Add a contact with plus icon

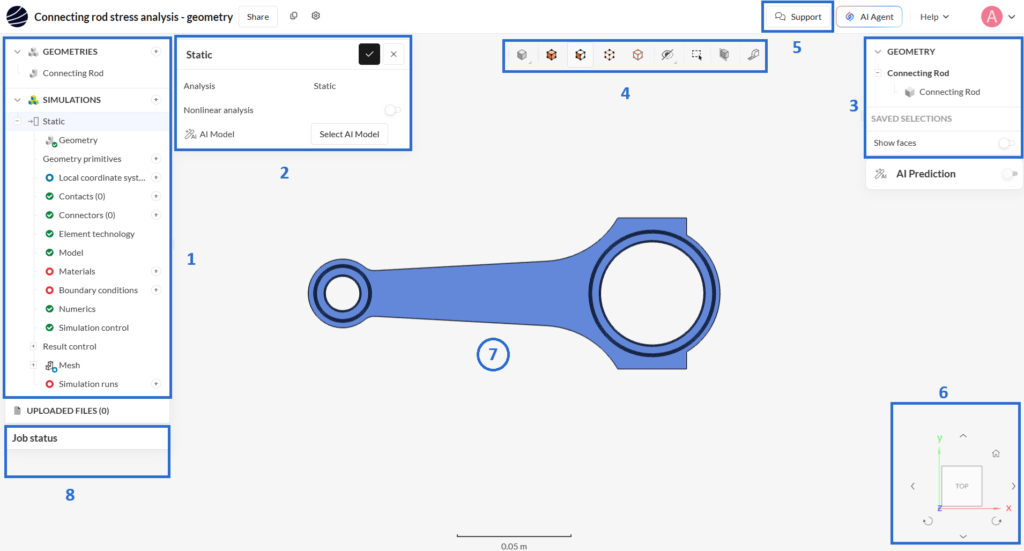pyautogui.click(x=156, y=197)
